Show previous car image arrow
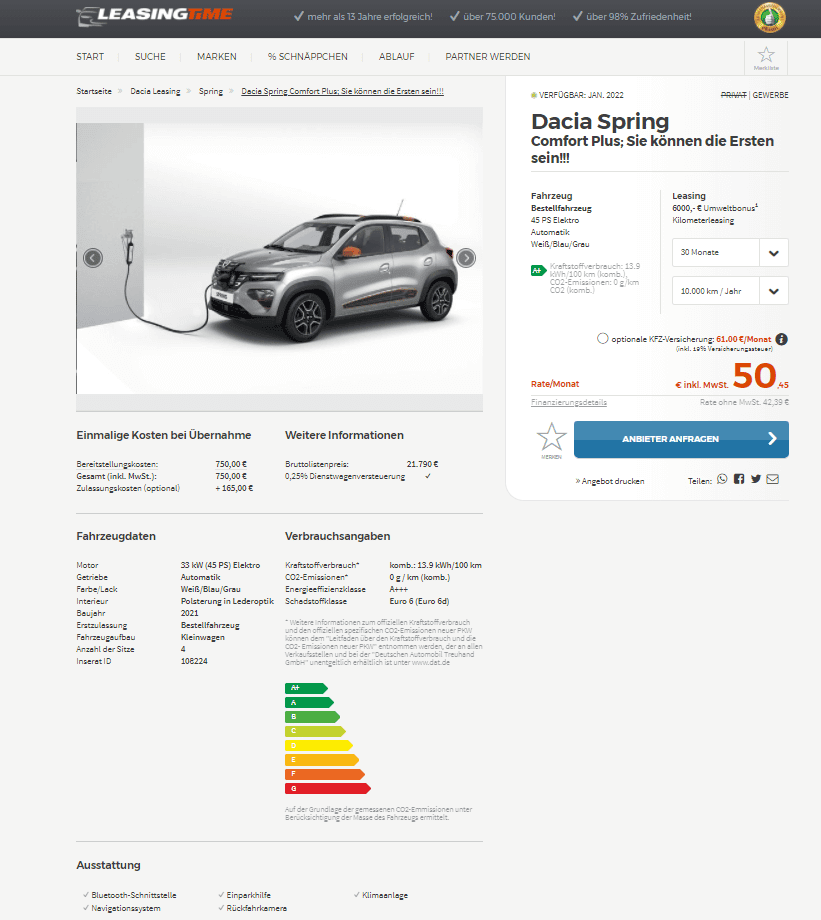Screen dimensions: 821x920 pyautogui.click(x=93, y=258)
